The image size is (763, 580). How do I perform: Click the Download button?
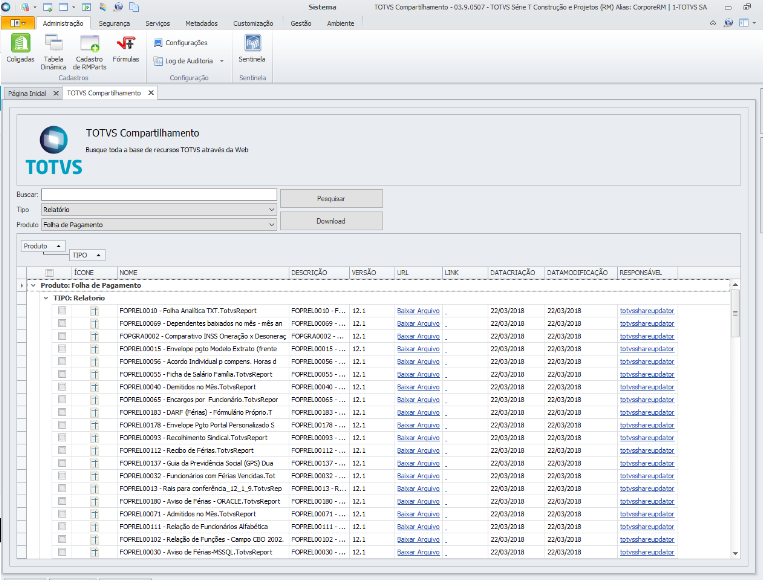click(x=331, y=221)
